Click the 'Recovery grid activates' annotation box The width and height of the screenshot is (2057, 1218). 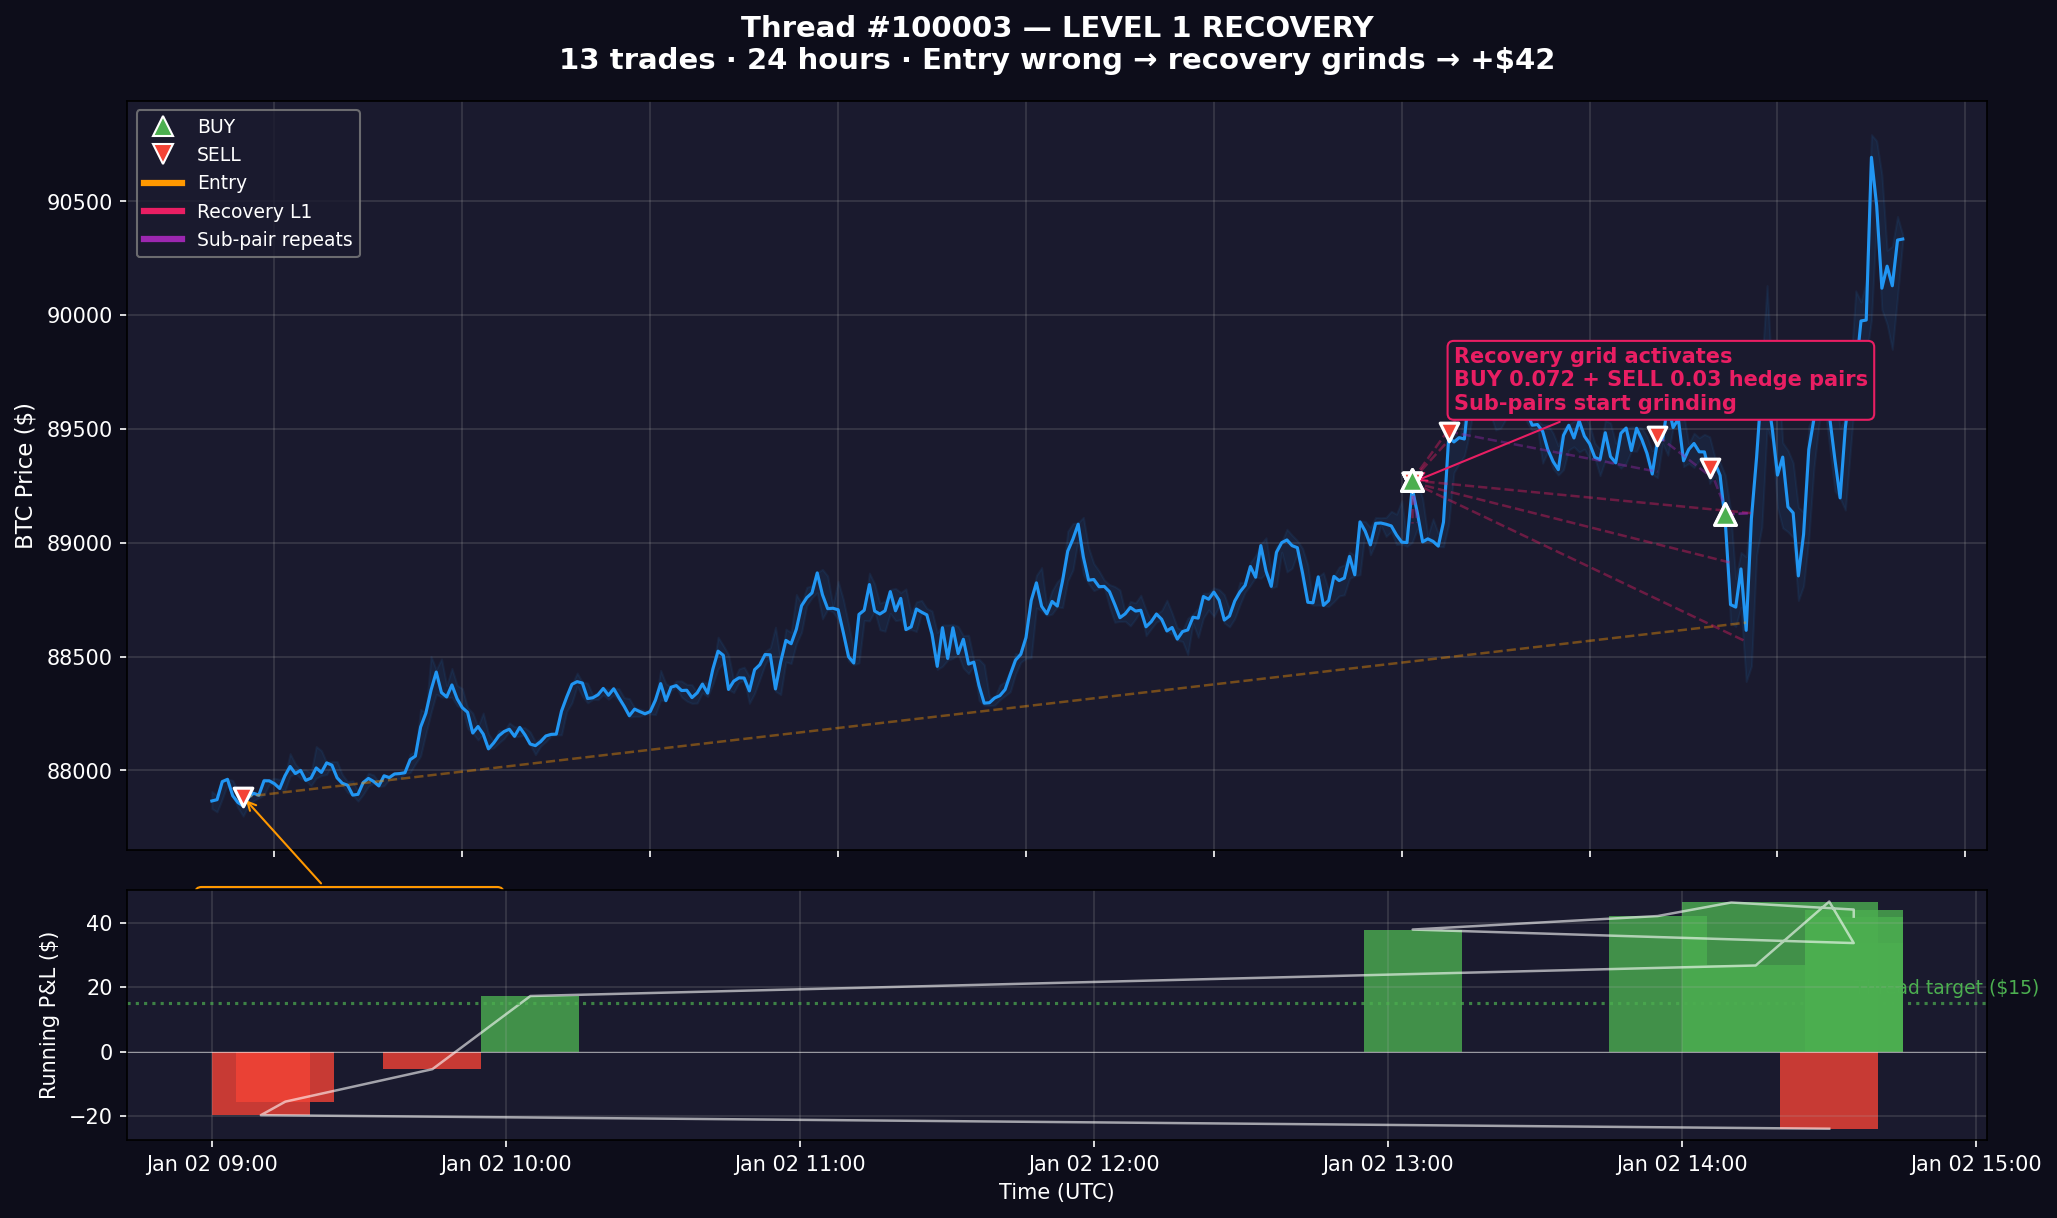point(1660,380)
